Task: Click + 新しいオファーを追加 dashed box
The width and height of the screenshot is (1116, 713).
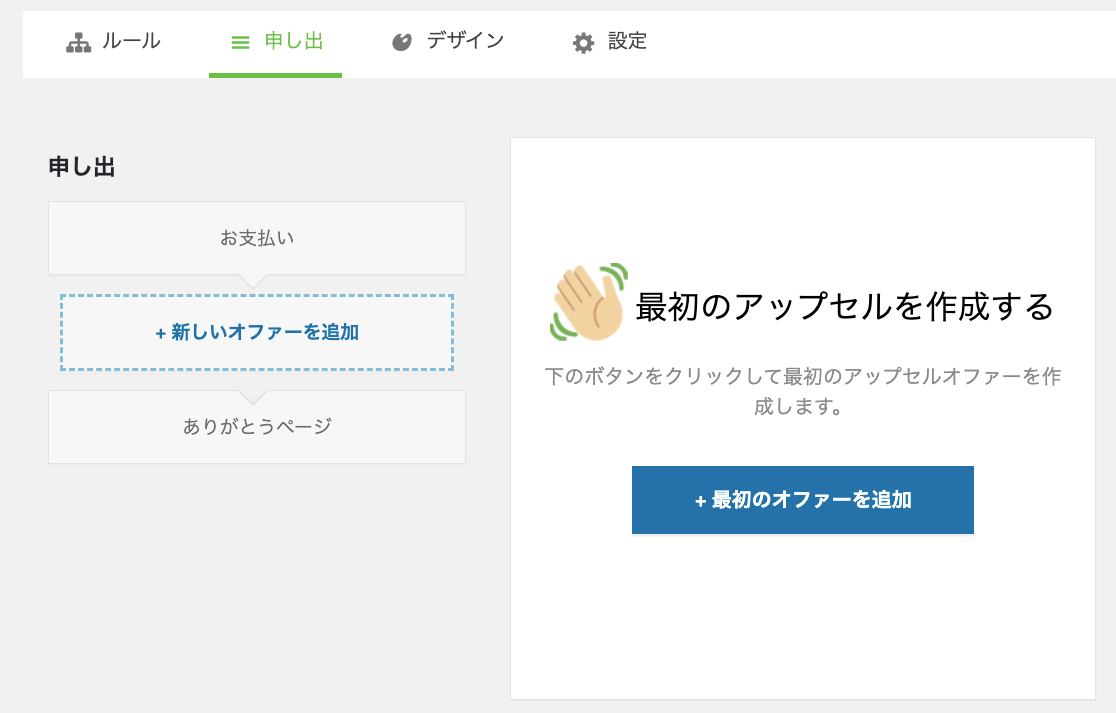Action: 257,332
